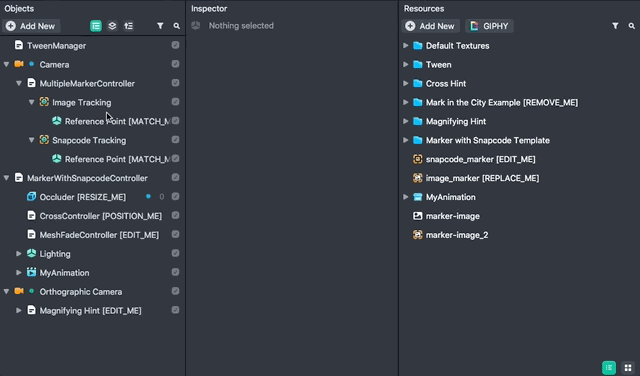This screenshot has height=376, width=640.
Task: Open search in the Objects panel
Action: (176, 26)
